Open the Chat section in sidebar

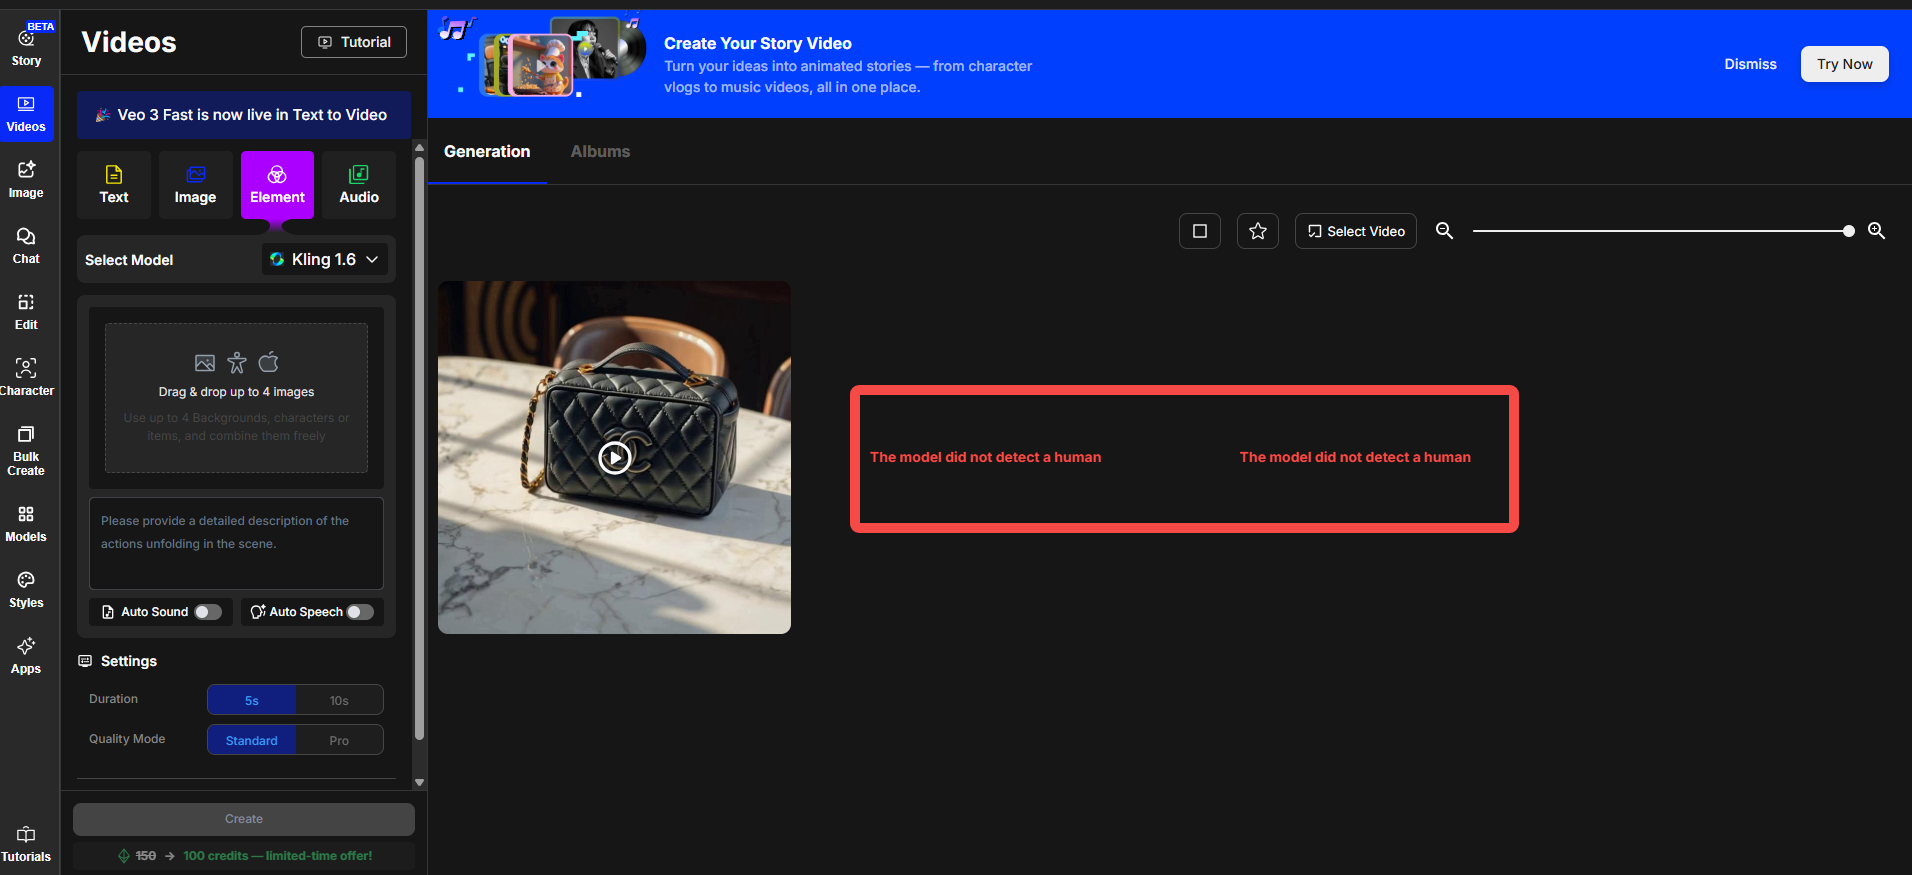[26, 246]
